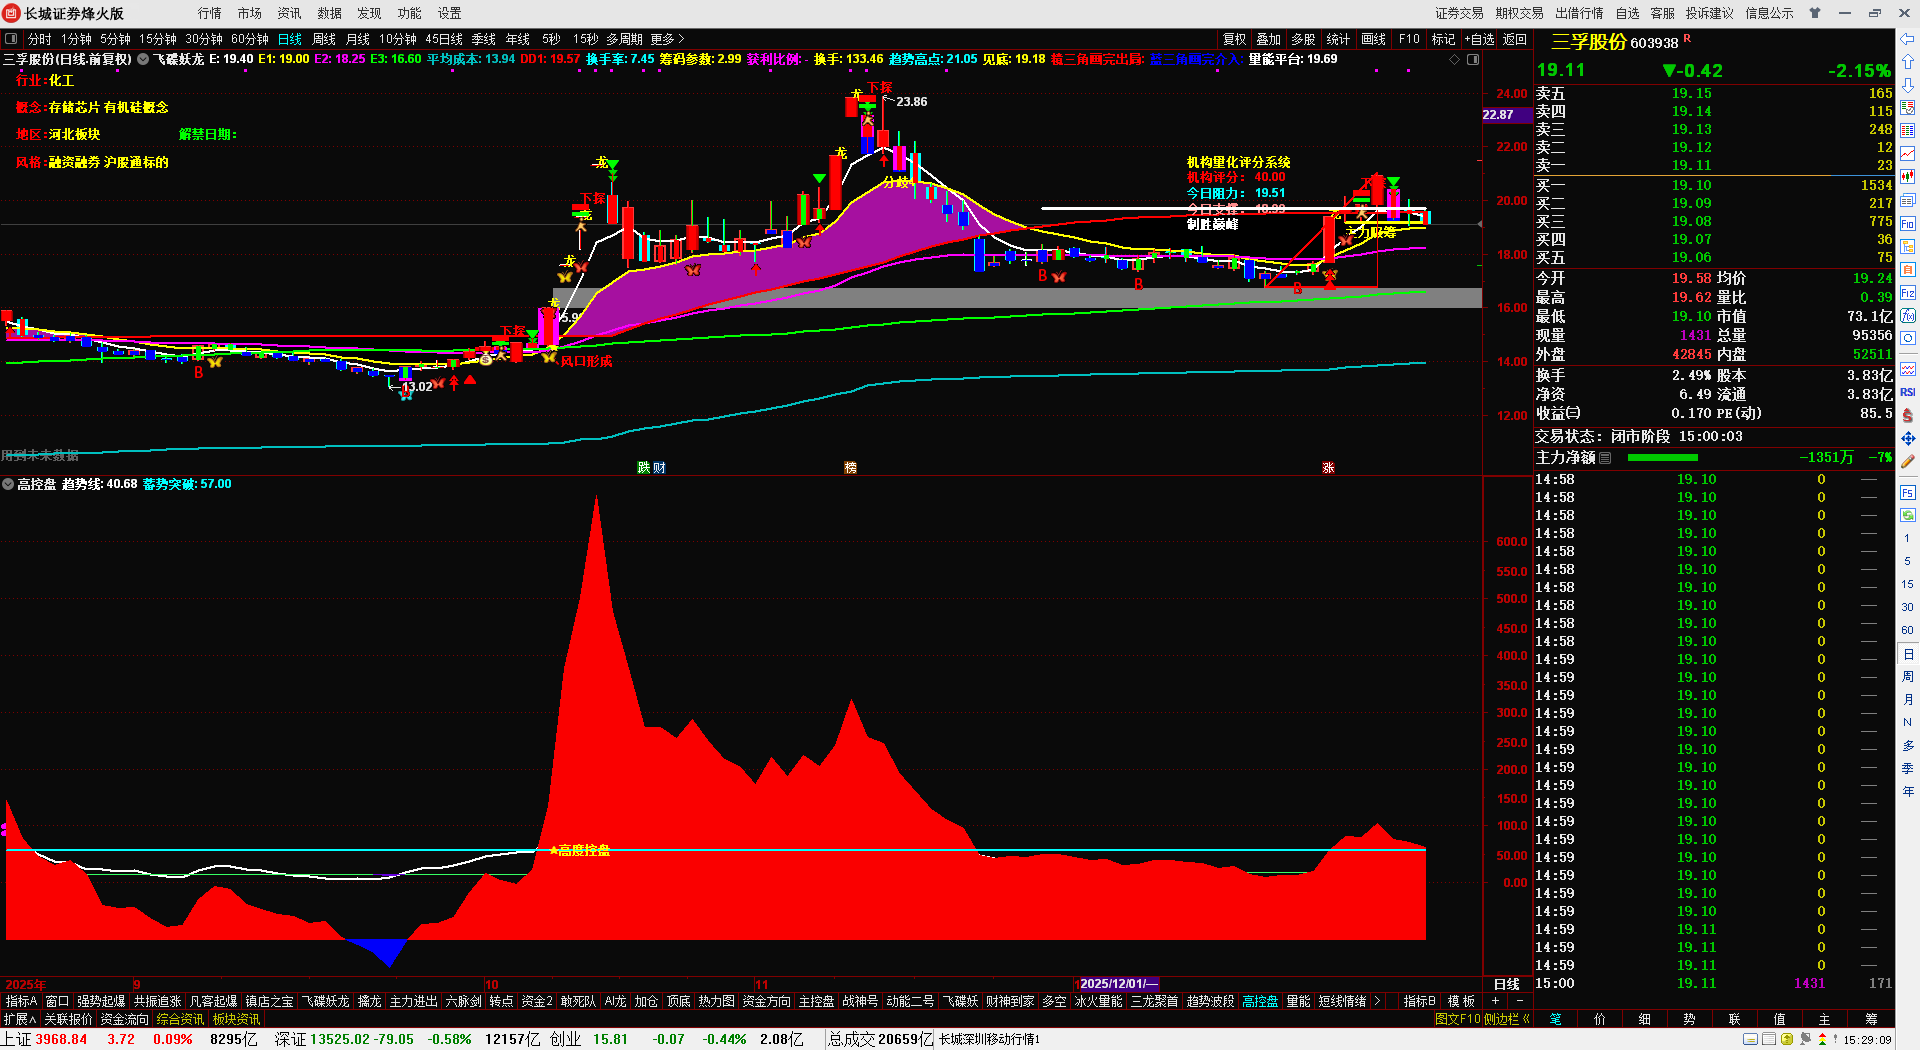Image resolution: width=1920 pixels, height=1050 pixels.
Task: Switch to the 量能 indicator tab
Action: pos(1298,1001)
